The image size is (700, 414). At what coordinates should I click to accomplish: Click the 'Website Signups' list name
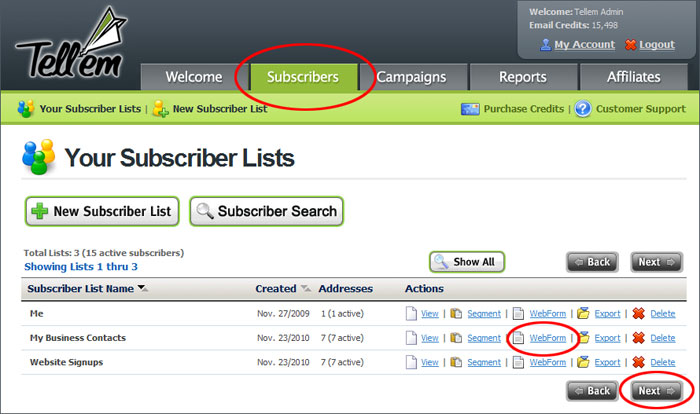point(66,362)
